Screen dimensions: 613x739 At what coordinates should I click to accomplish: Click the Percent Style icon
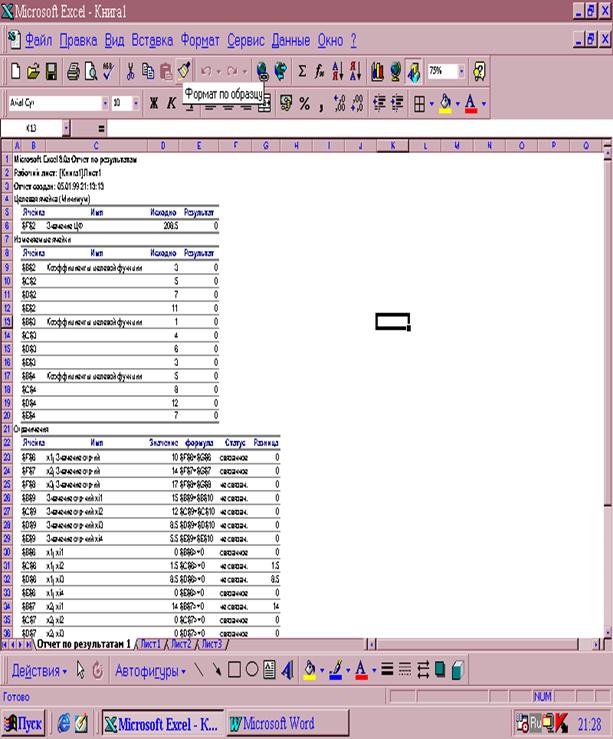point(304,104)
